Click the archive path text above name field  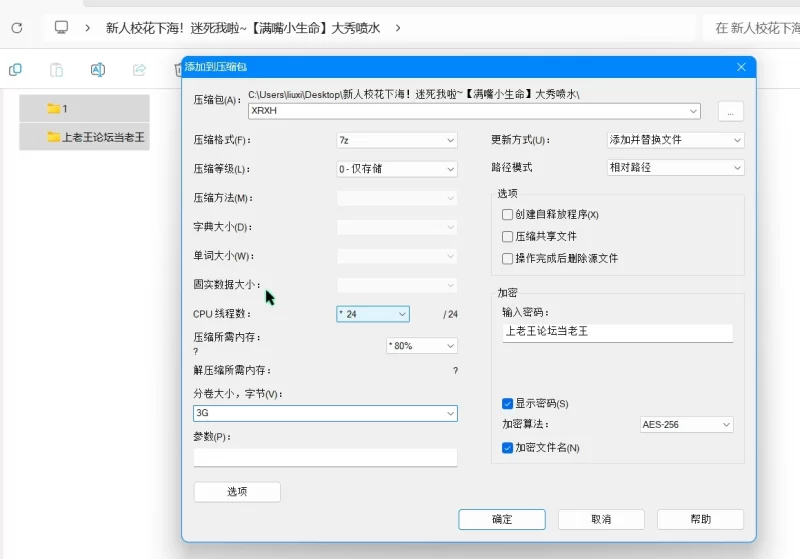click(x=414, y=94)
